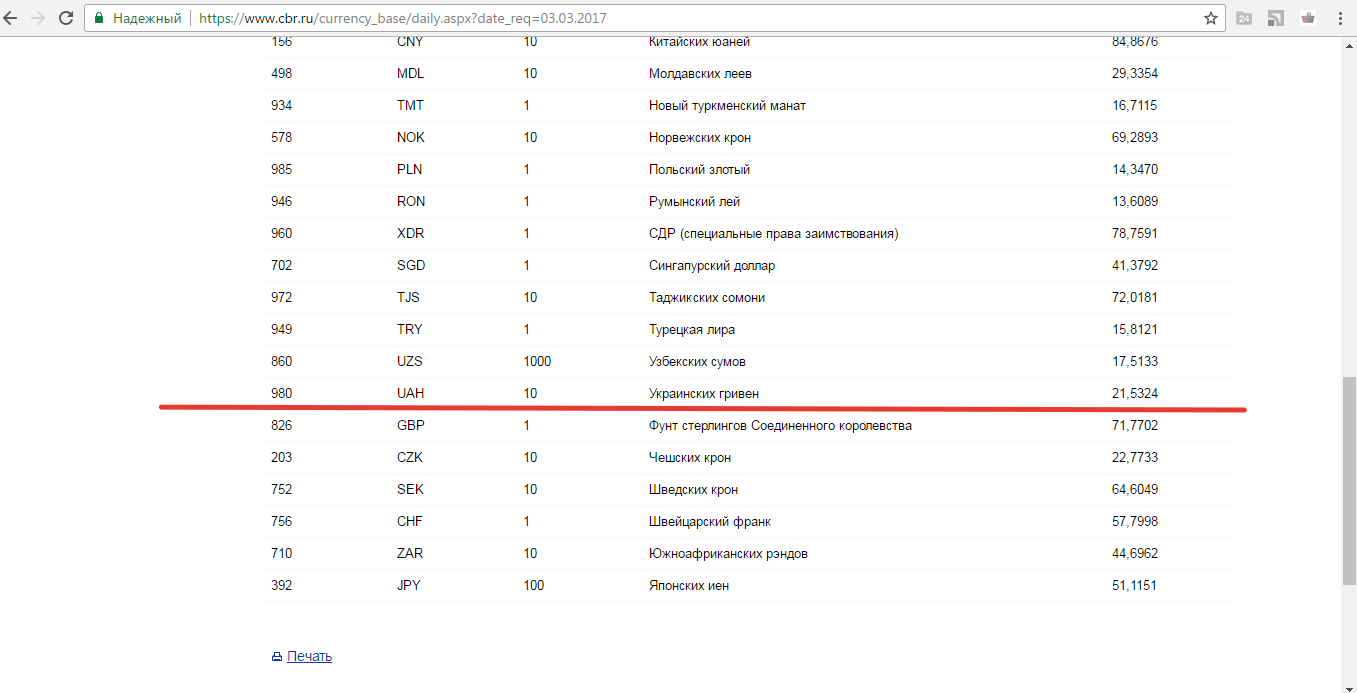Click the folder extension icon labeled 24
The width and height of the screenshot is (1357, 693).
(1244, 18)
